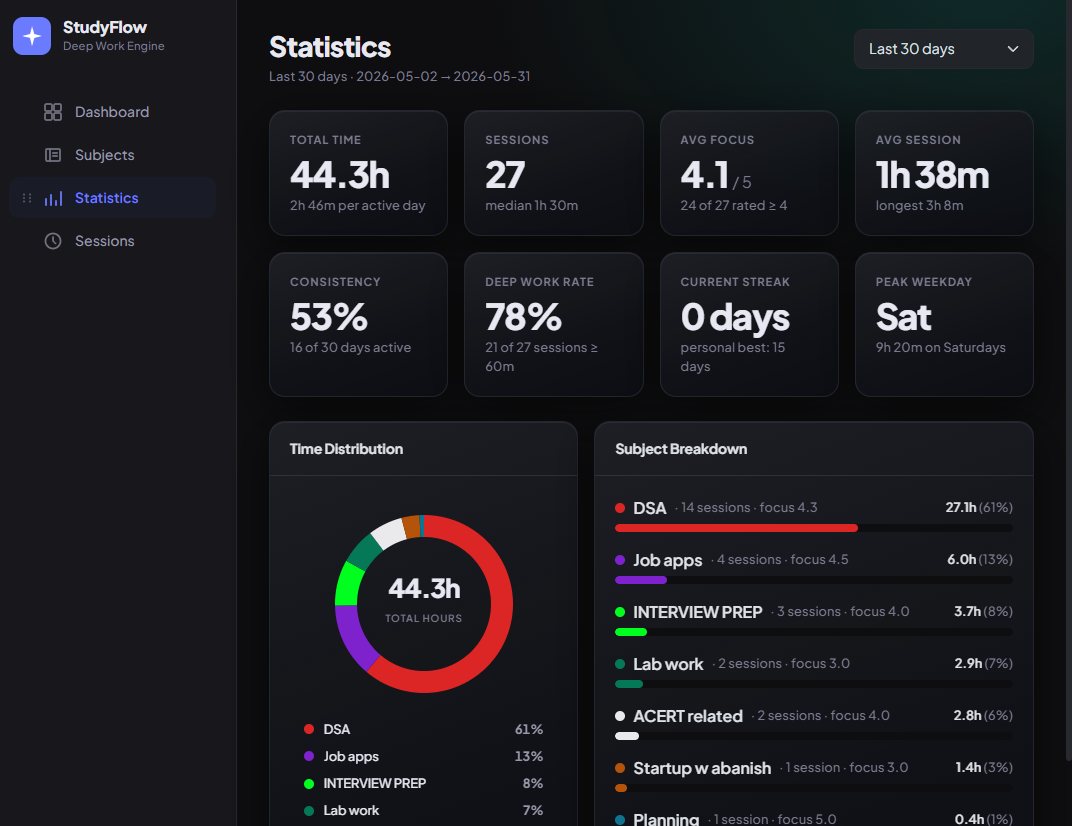Click the white ACERT related progress bar
The image size is (1072, 826).
627,736
